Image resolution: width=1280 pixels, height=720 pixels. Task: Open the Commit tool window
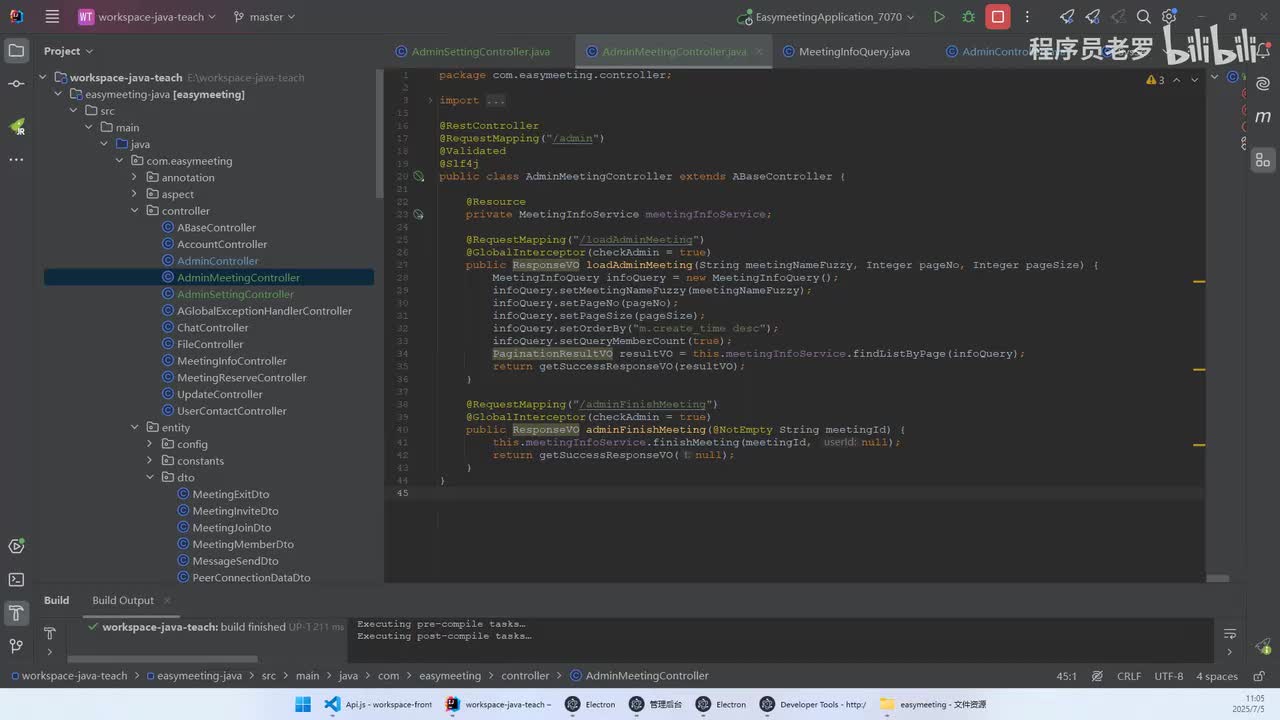pyautogui.click(x=16, y=84)
